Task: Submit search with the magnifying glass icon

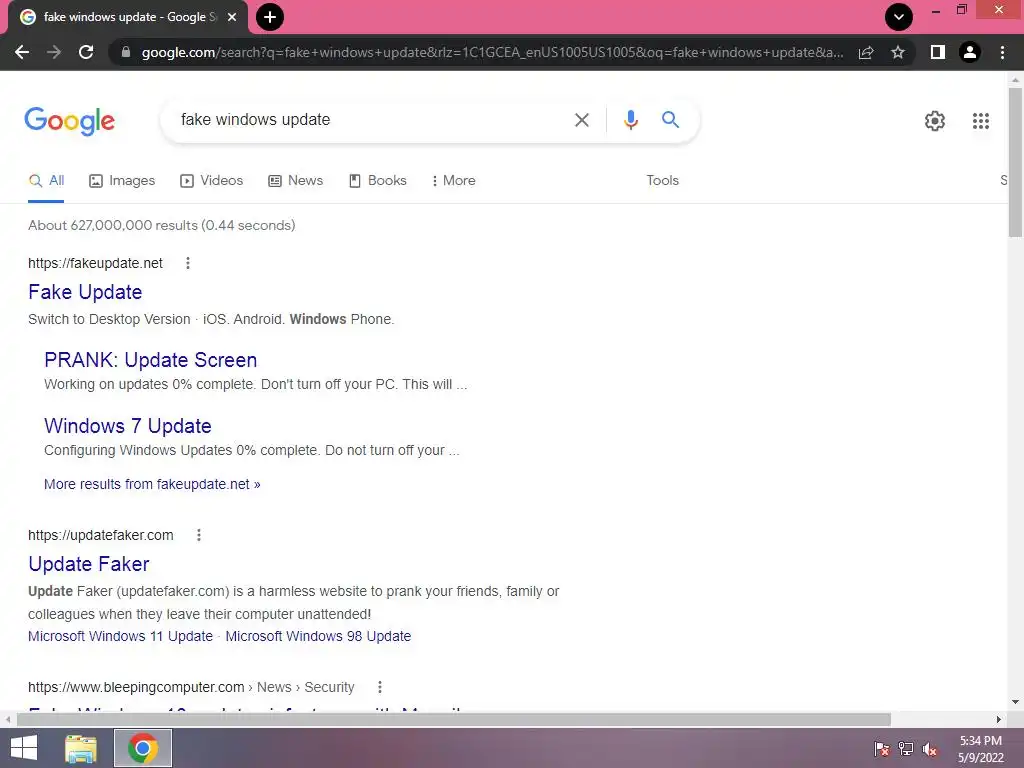Action: pyautogui.click(x=670, y=120)
